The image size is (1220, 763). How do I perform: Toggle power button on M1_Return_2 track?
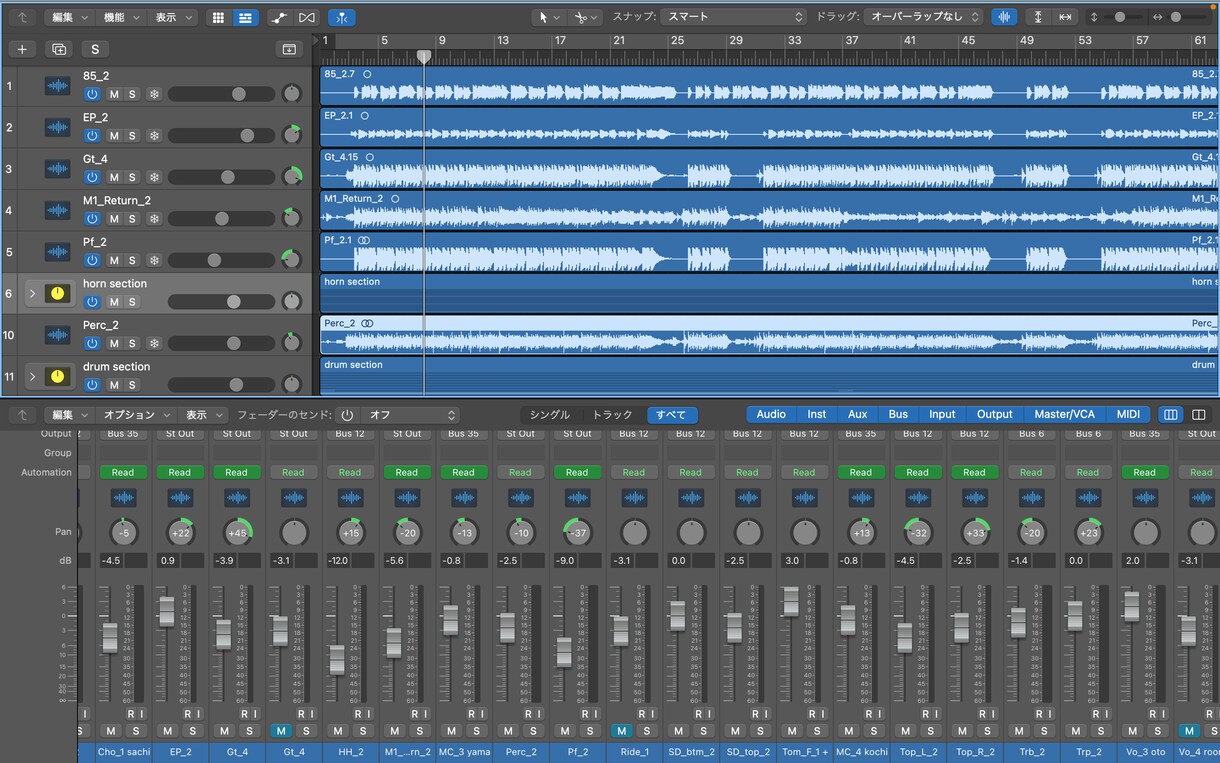pos(92,218)
